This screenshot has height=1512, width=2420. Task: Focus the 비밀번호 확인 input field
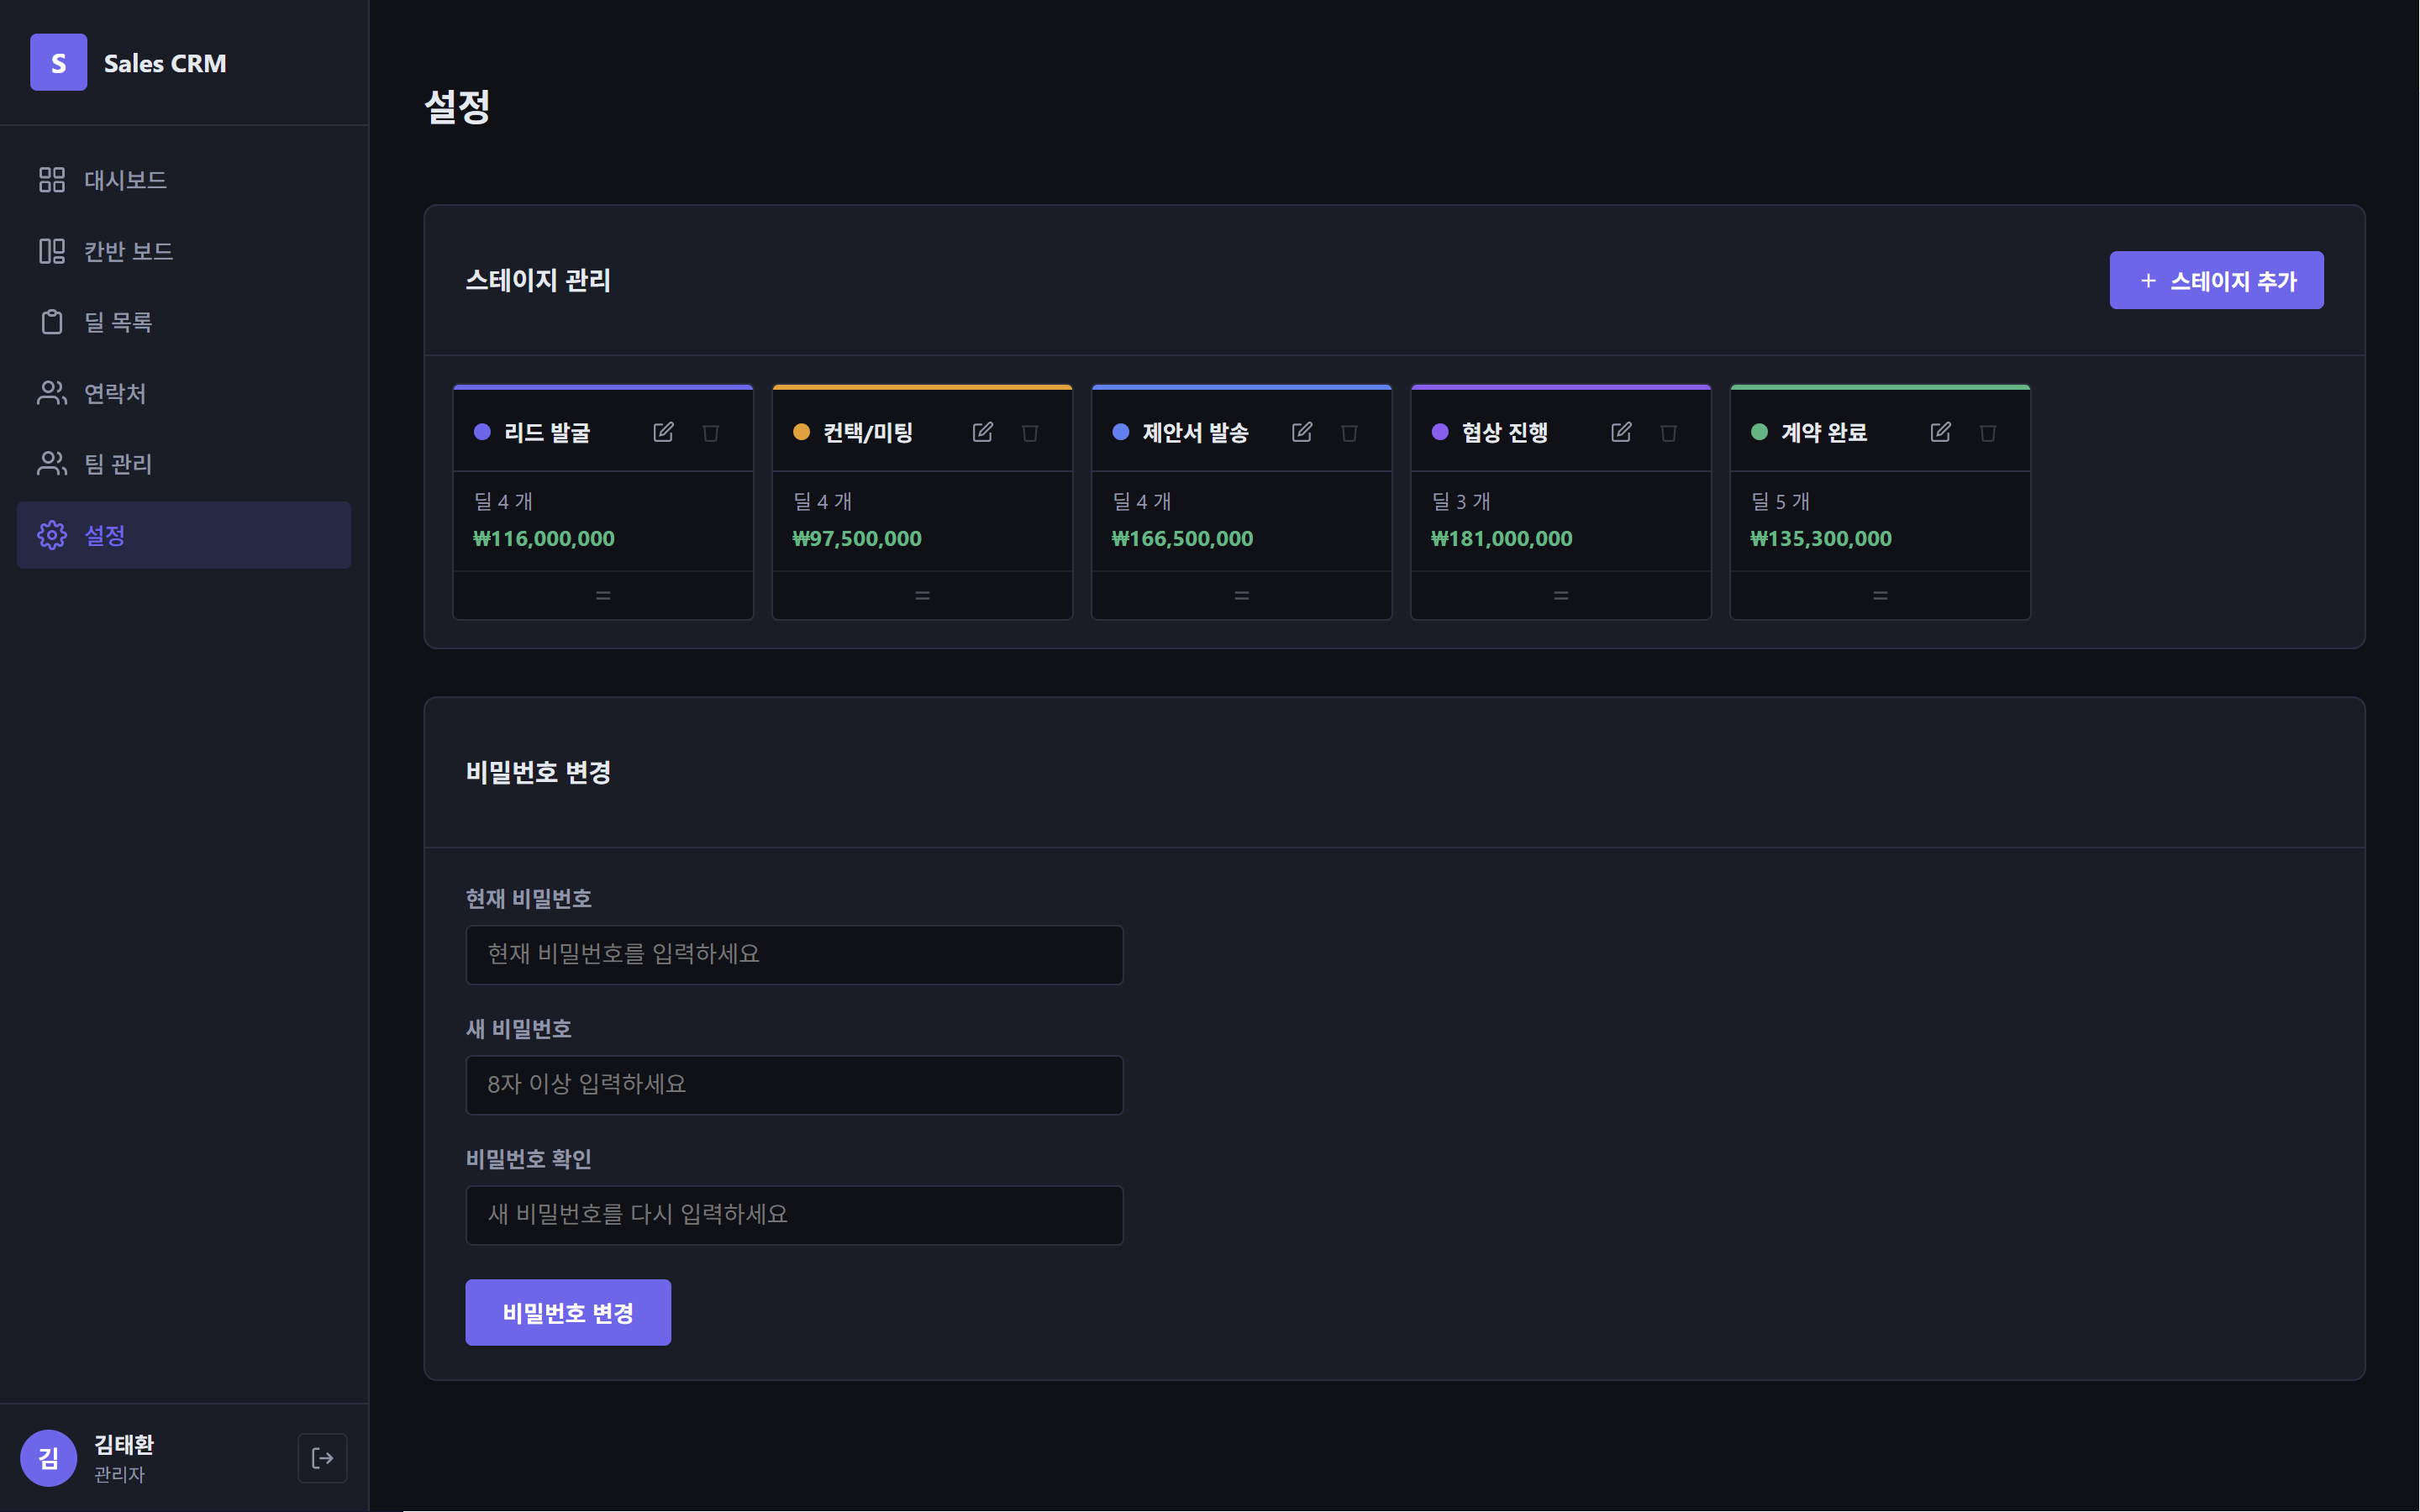[x=794, y=1215]
